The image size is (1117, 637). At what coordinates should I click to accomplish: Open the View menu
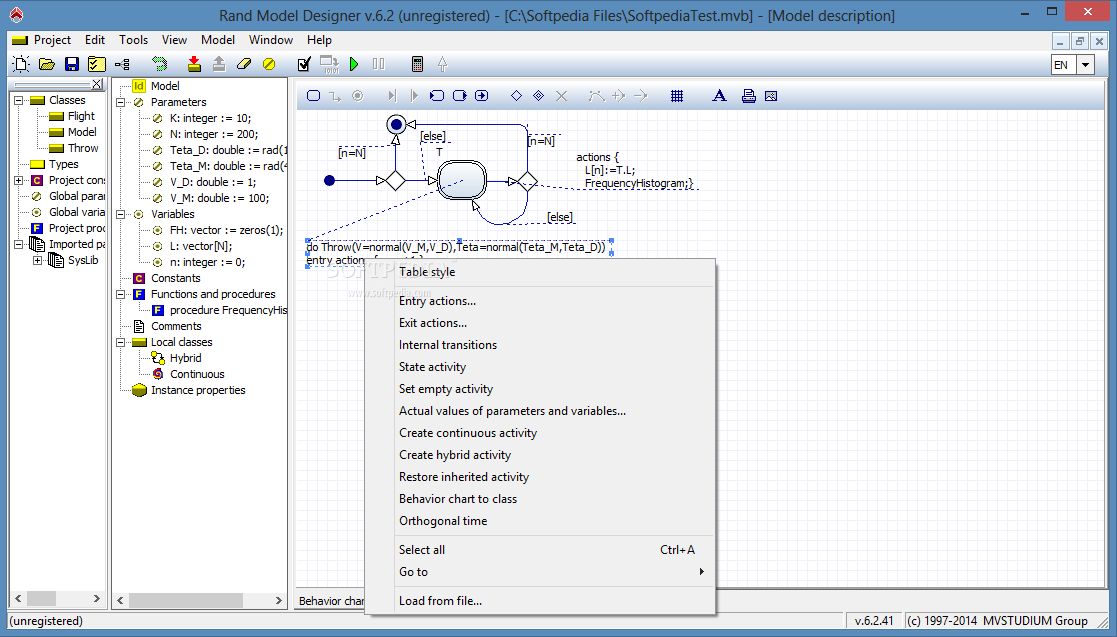tap(174, 40)
